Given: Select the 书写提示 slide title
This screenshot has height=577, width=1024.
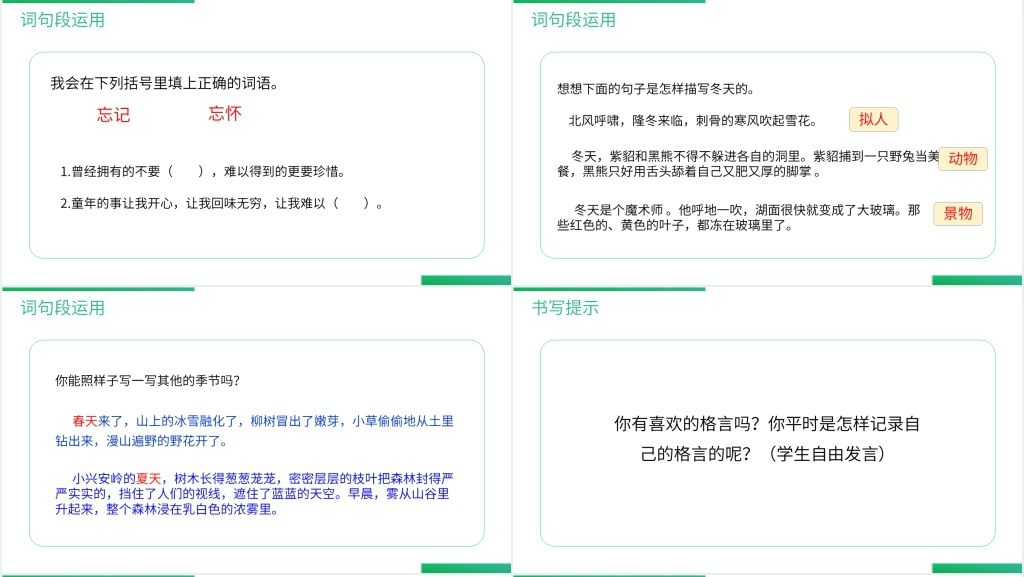Looking at the screenshot, I should 565,308.
